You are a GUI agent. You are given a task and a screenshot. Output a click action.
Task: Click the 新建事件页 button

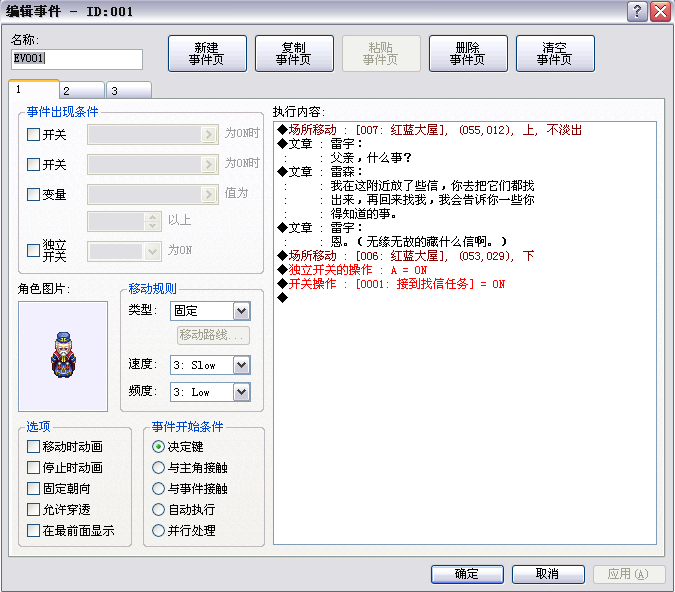[x=207, y=53]
